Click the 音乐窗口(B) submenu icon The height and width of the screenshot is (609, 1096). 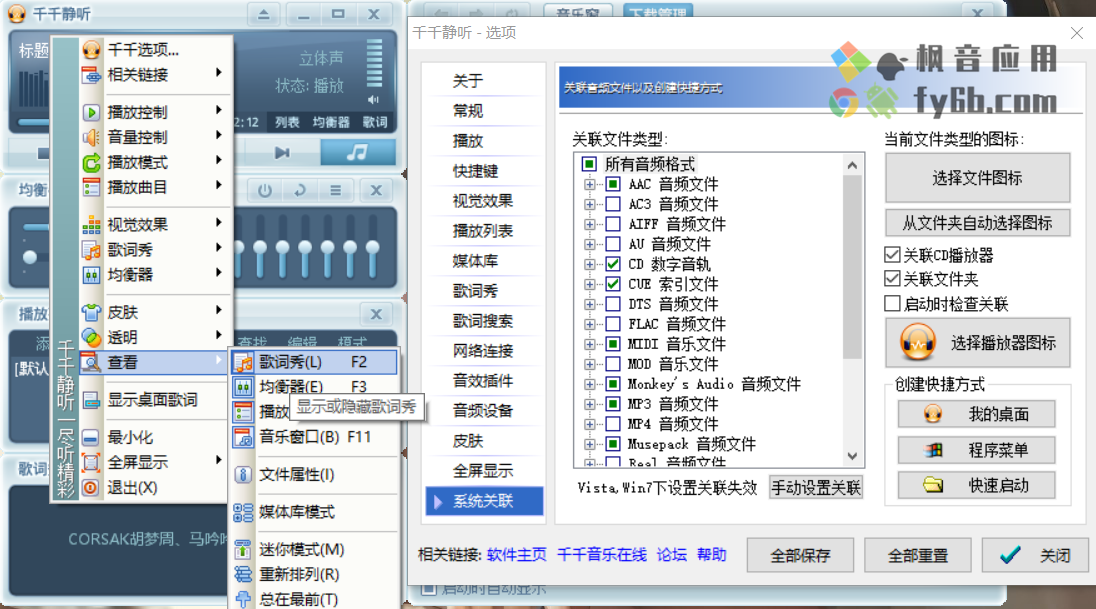(243, 437)
